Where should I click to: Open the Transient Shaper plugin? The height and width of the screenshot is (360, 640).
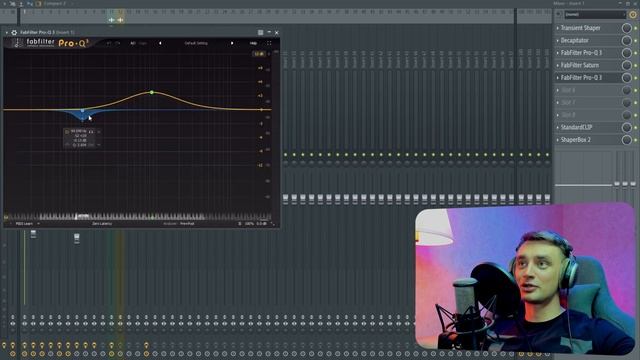(580, 28)
